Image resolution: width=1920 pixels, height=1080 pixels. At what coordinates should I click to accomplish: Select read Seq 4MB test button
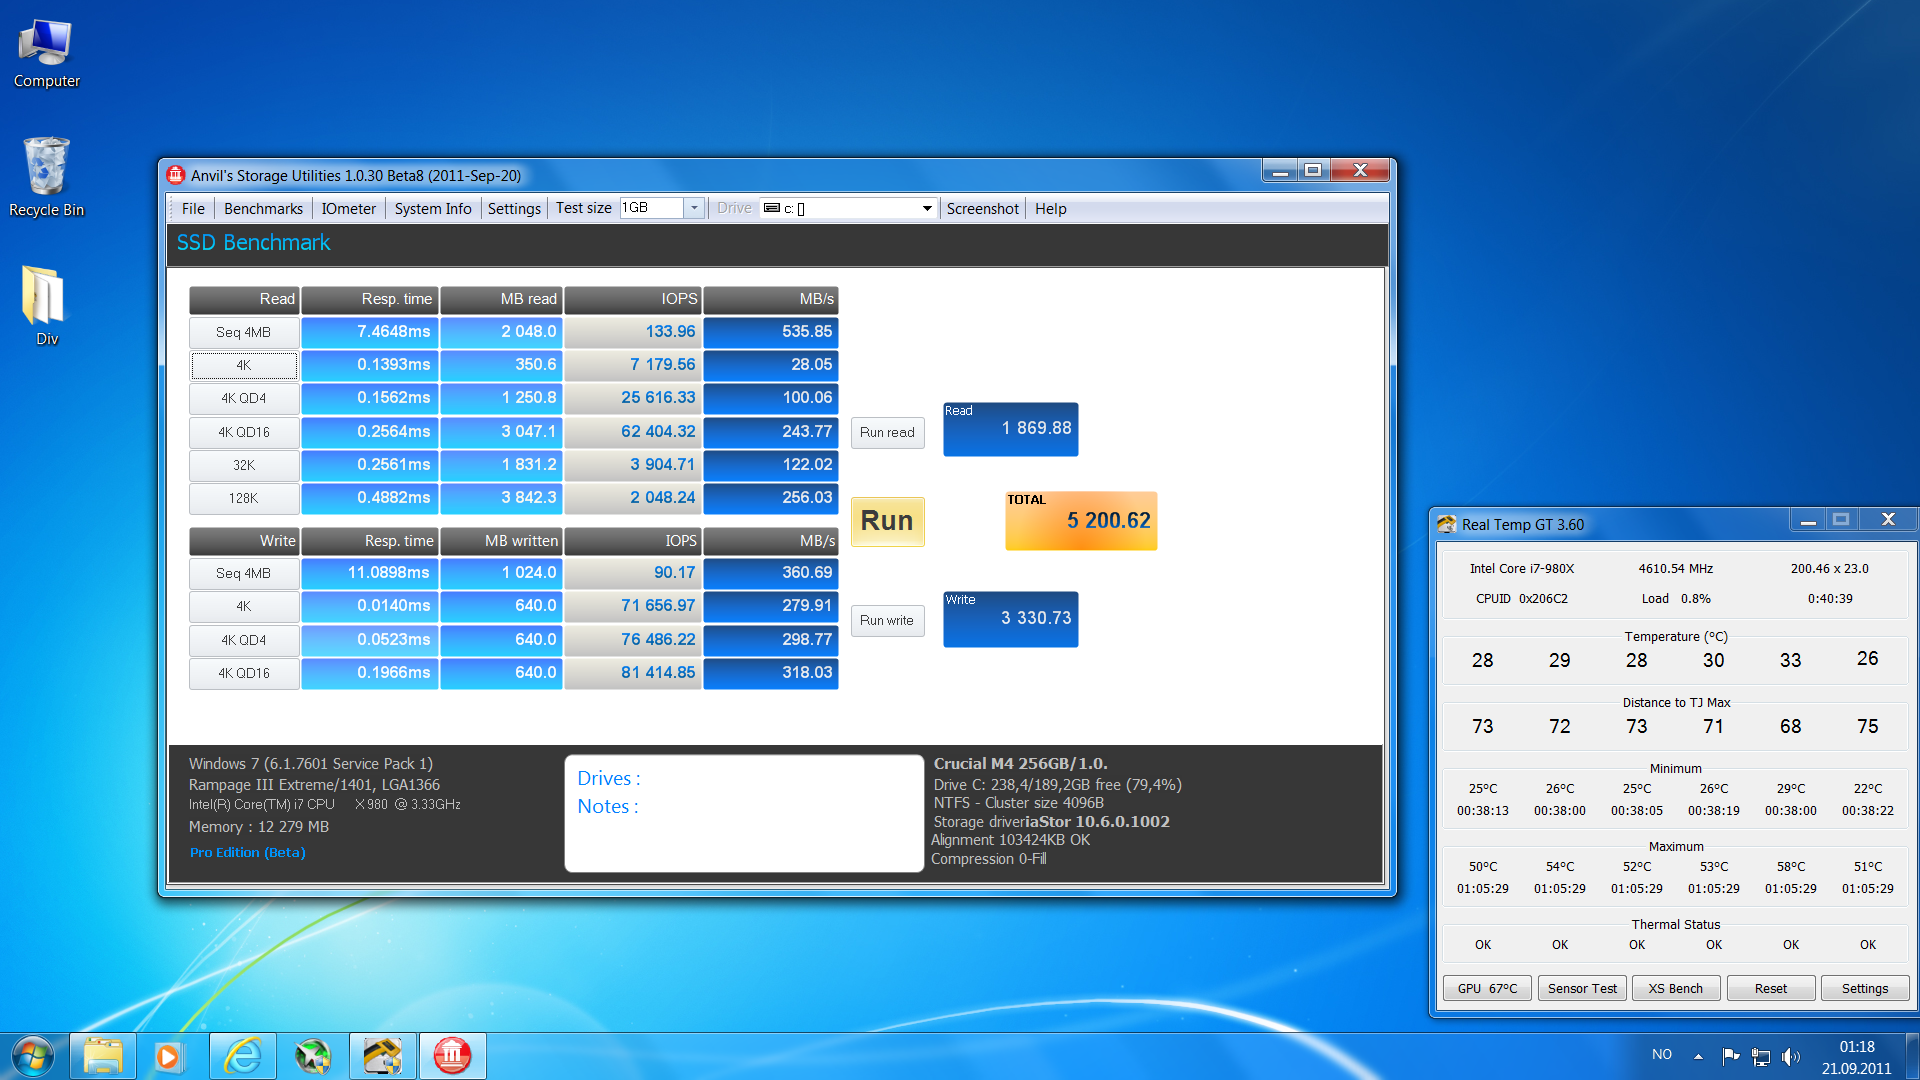click(x=244, y=332)
